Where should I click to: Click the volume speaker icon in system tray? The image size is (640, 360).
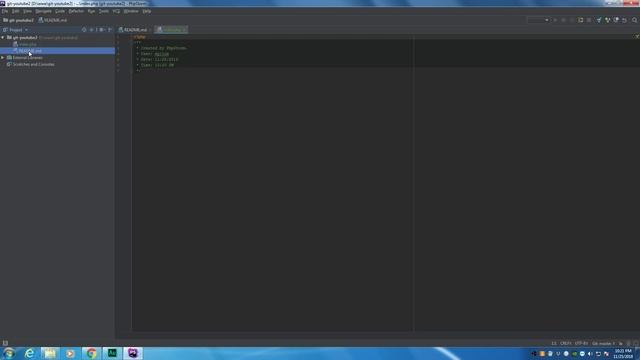590,354
